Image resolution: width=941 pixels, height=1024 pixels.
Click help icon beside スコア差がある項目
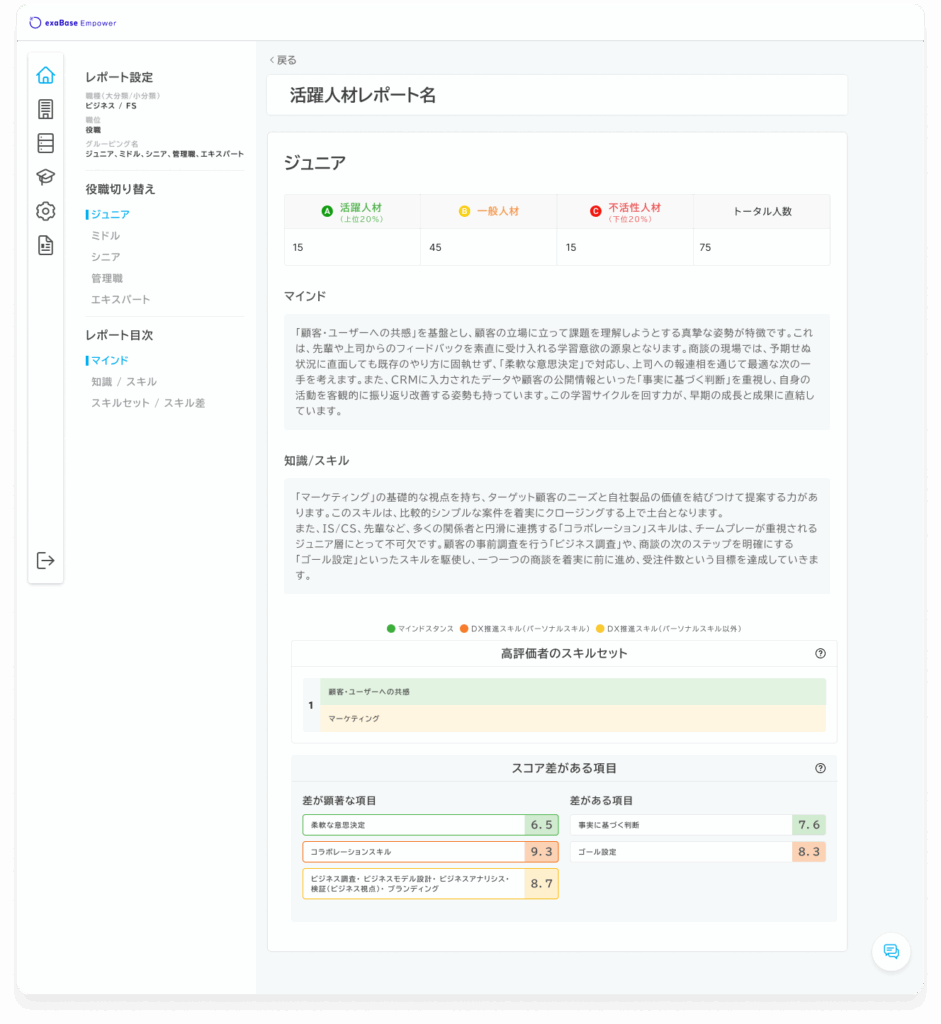pos(820,768)
